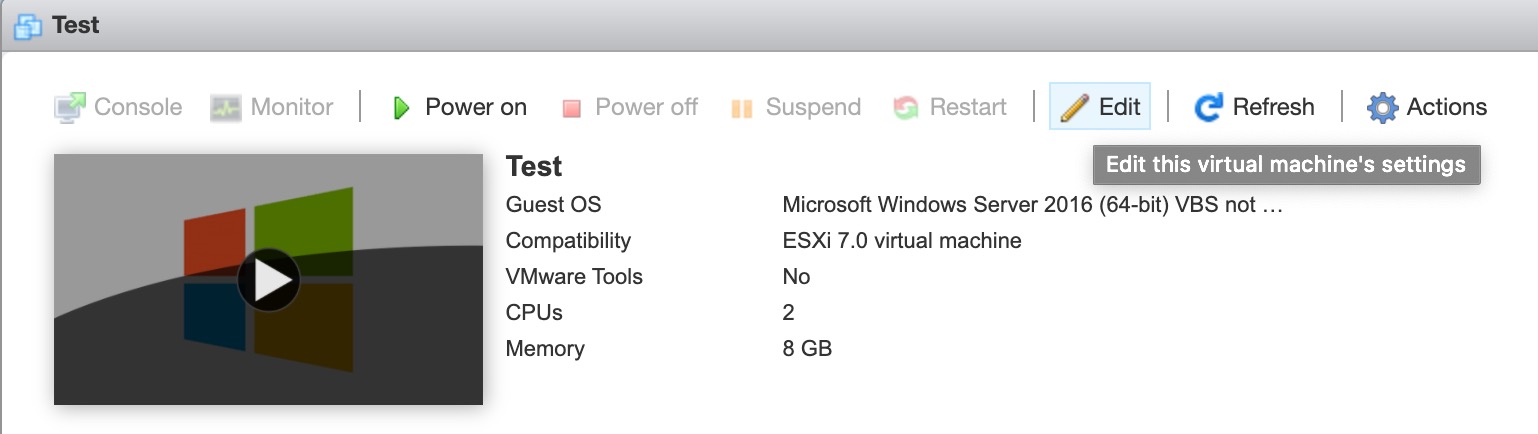
Task: Click the Test heading above VM details
Action: coord(534,166)
